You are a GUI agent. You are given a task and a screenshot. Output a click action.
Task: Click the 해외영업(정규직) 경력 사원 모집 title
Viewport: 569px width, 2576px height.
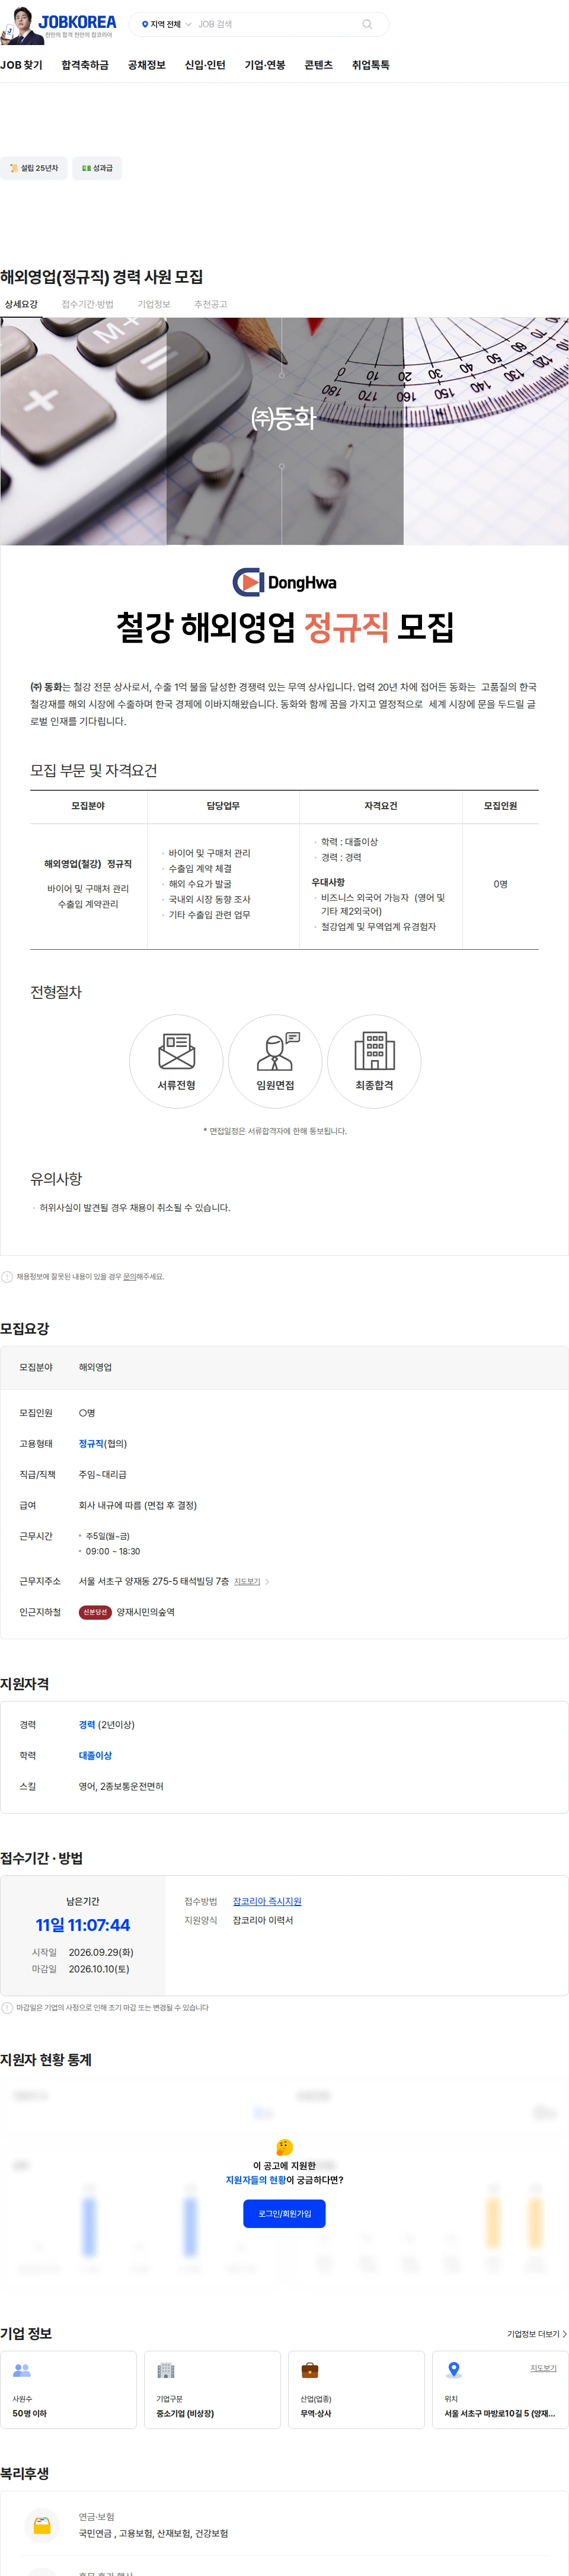(102, 277)
